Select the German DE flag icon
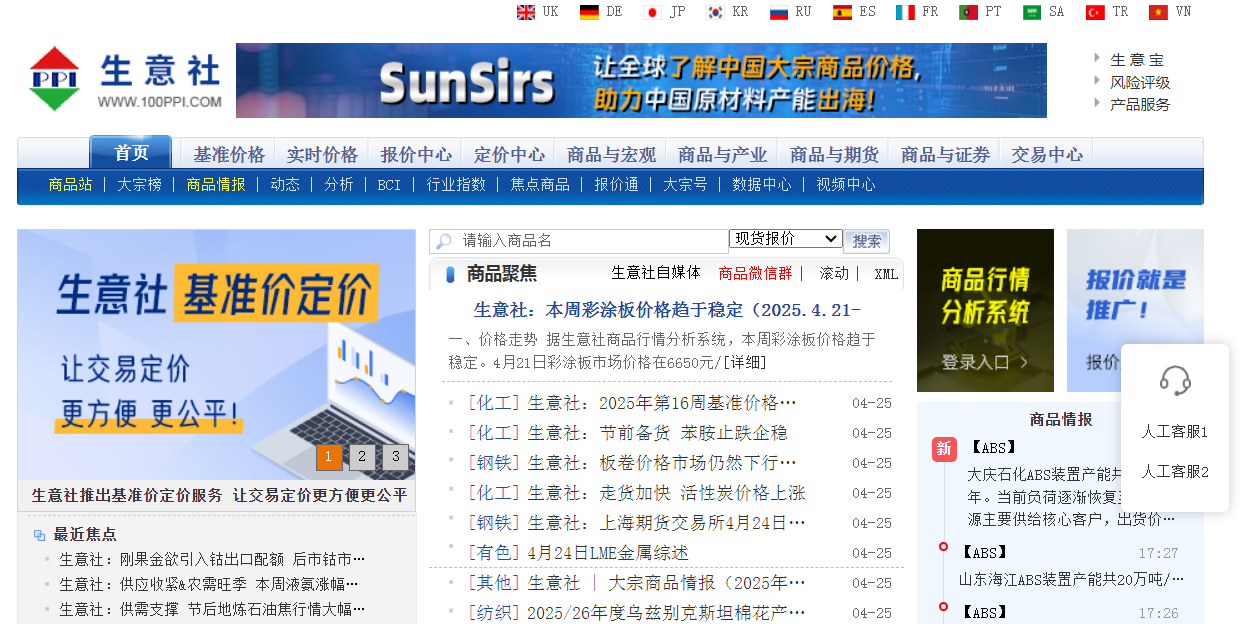 pos(589,12)
